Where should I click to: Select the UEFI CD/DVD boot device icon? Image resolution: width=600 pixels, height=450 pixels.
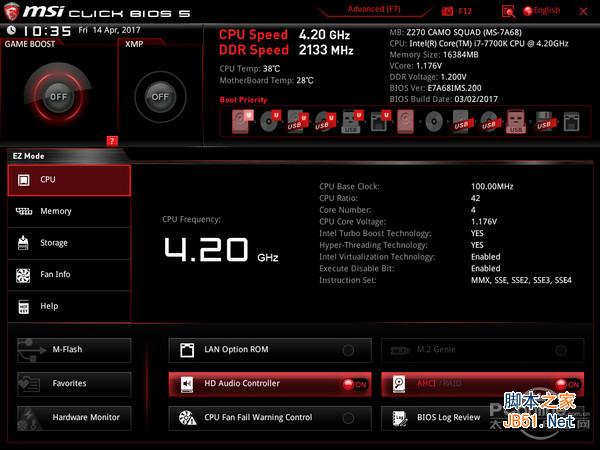[x=270, y=122]
